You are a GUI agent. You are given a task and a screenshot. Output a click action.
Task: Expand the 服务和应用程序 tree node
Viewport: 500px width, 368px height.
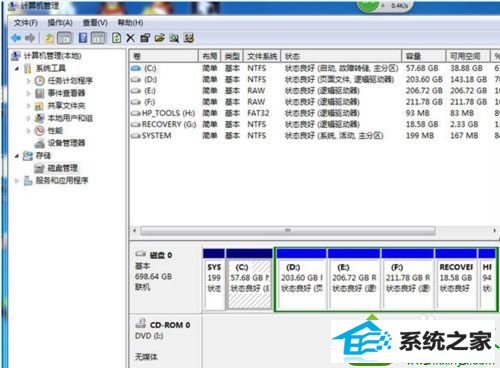[x=17, y=181]
